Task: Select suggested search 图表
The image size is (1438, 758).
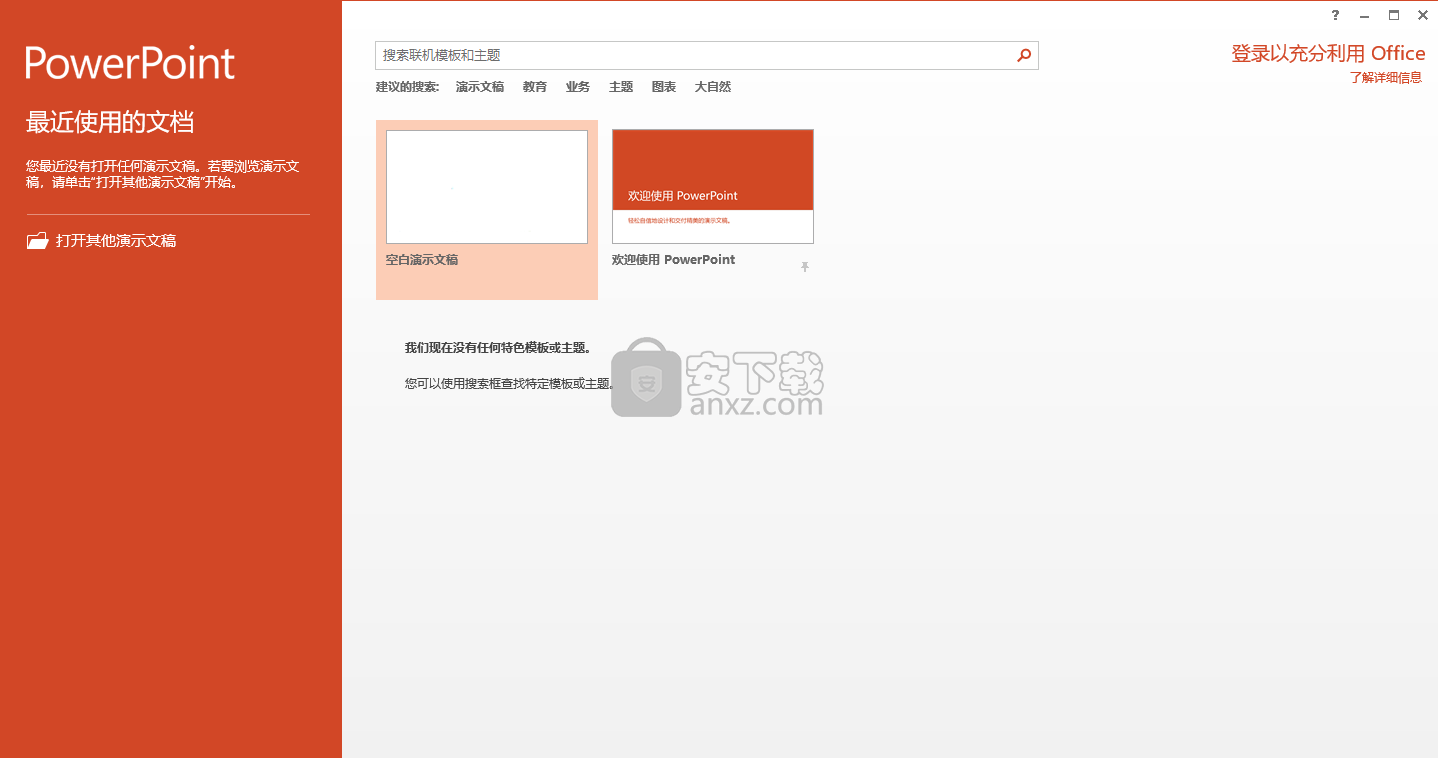Action: pyautogui.click(x=664, y=87)
